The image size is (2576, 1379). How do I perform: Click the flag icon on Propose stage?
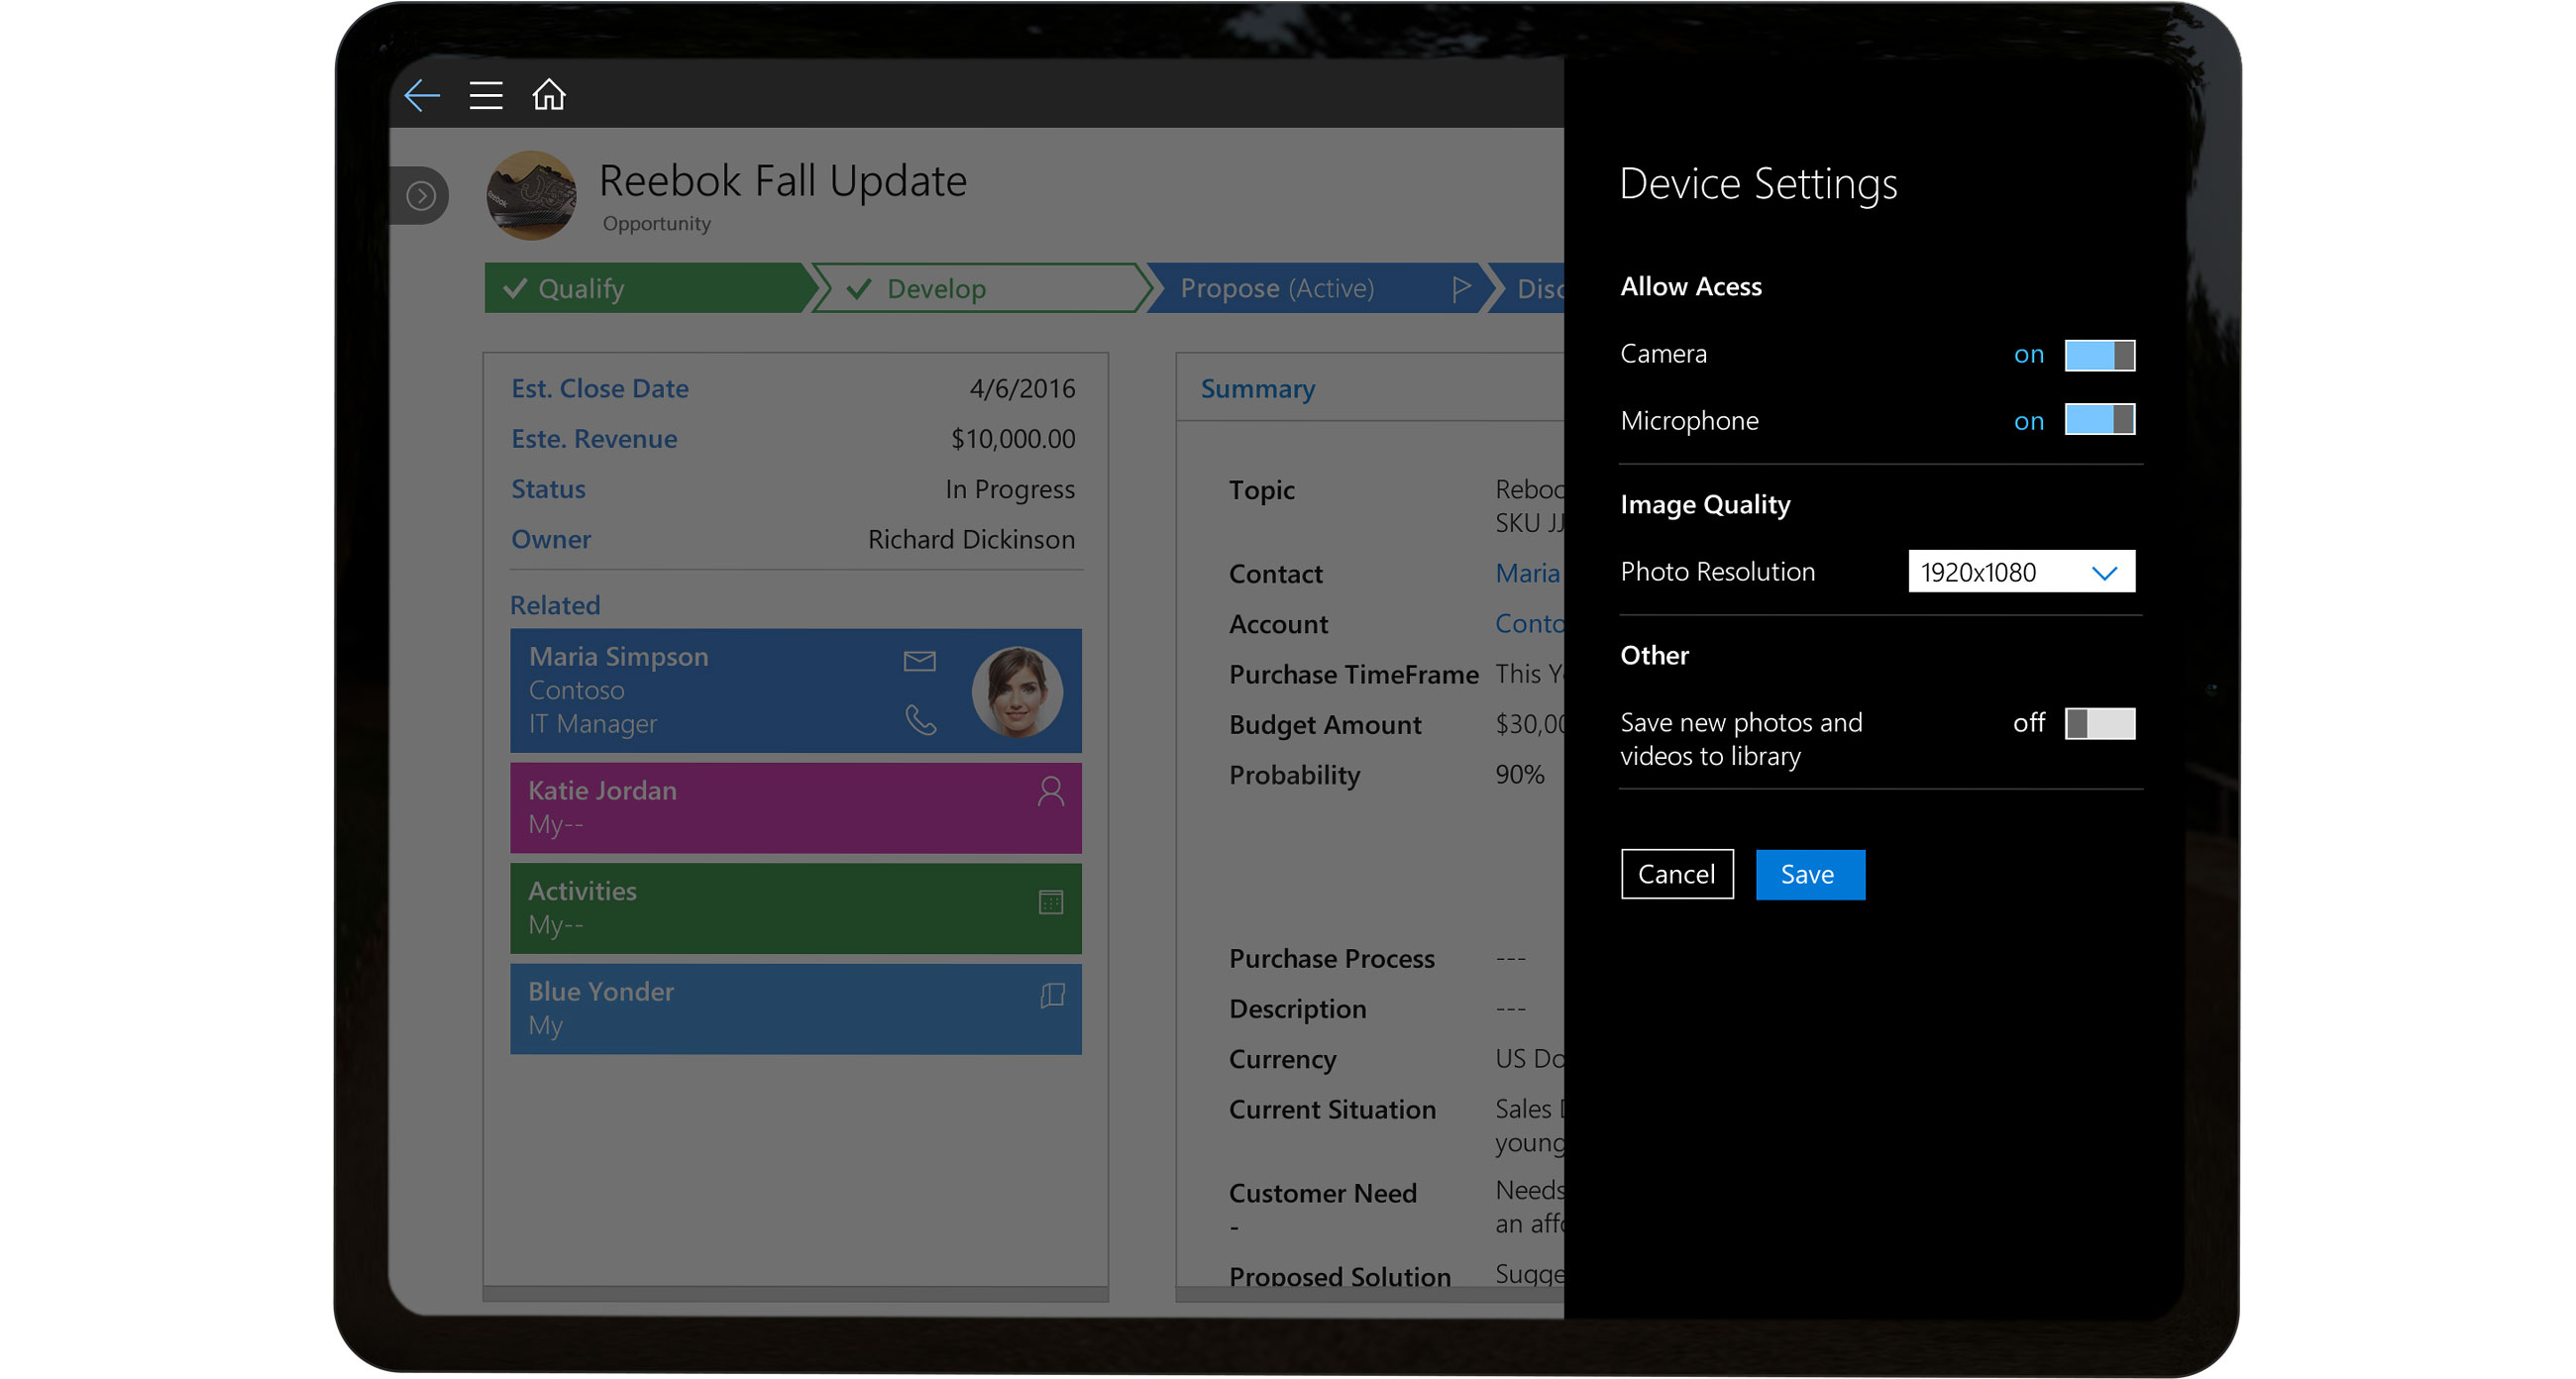coord(1460,288)
